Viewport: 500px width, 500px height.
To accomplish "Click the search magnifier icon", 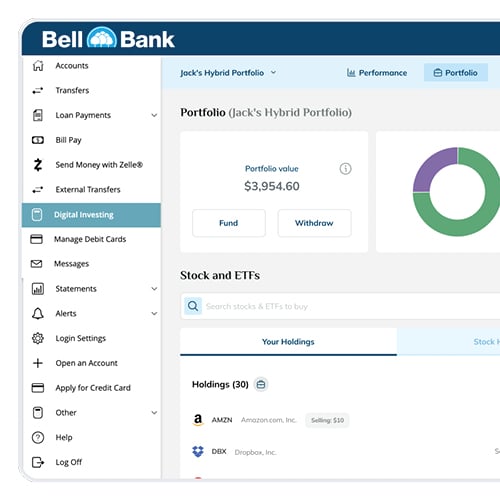I will 193,306.
